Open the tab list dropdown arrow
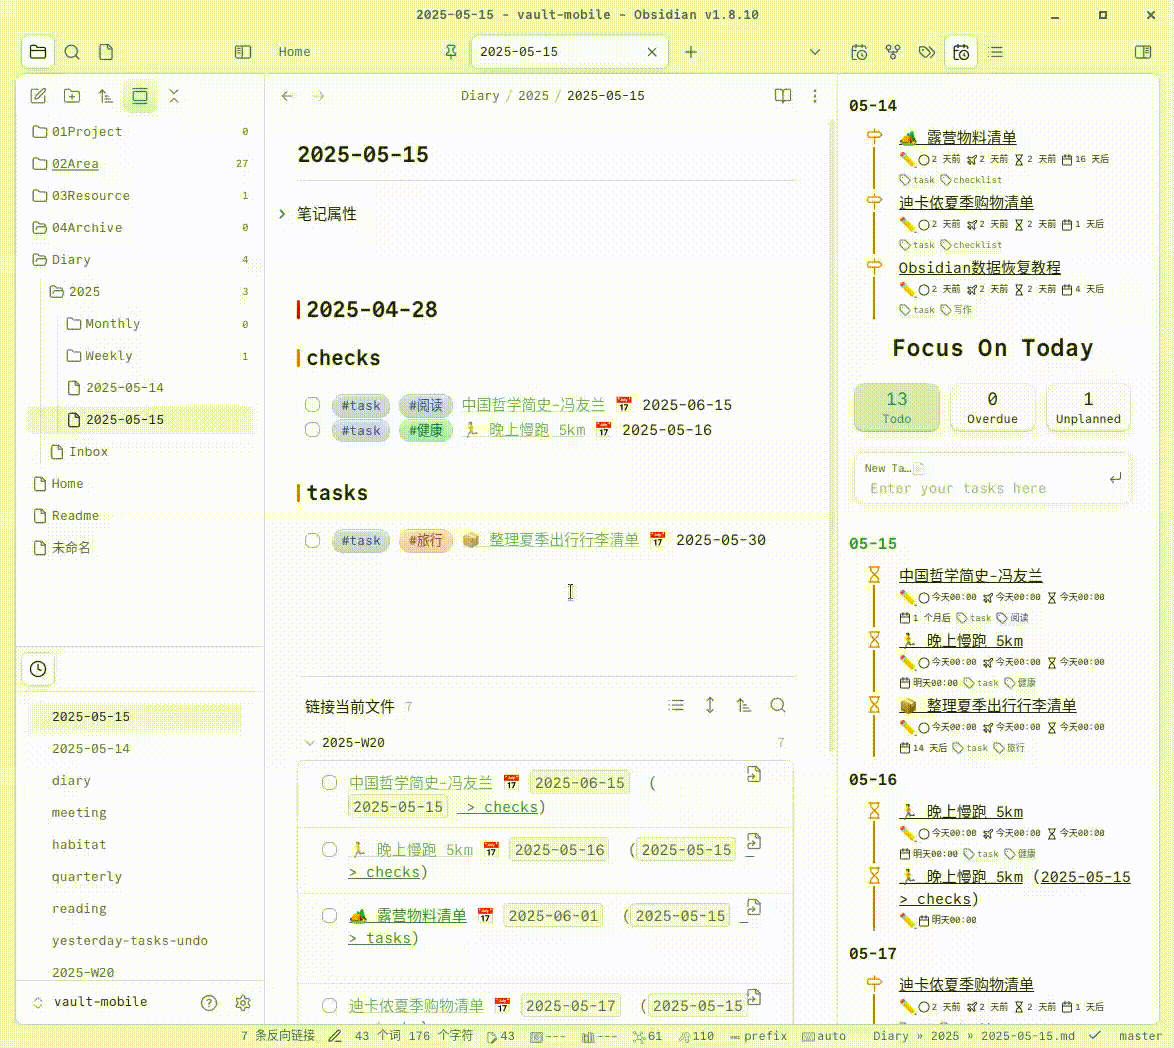The image size is (1174, 1048). coord(815,52)
